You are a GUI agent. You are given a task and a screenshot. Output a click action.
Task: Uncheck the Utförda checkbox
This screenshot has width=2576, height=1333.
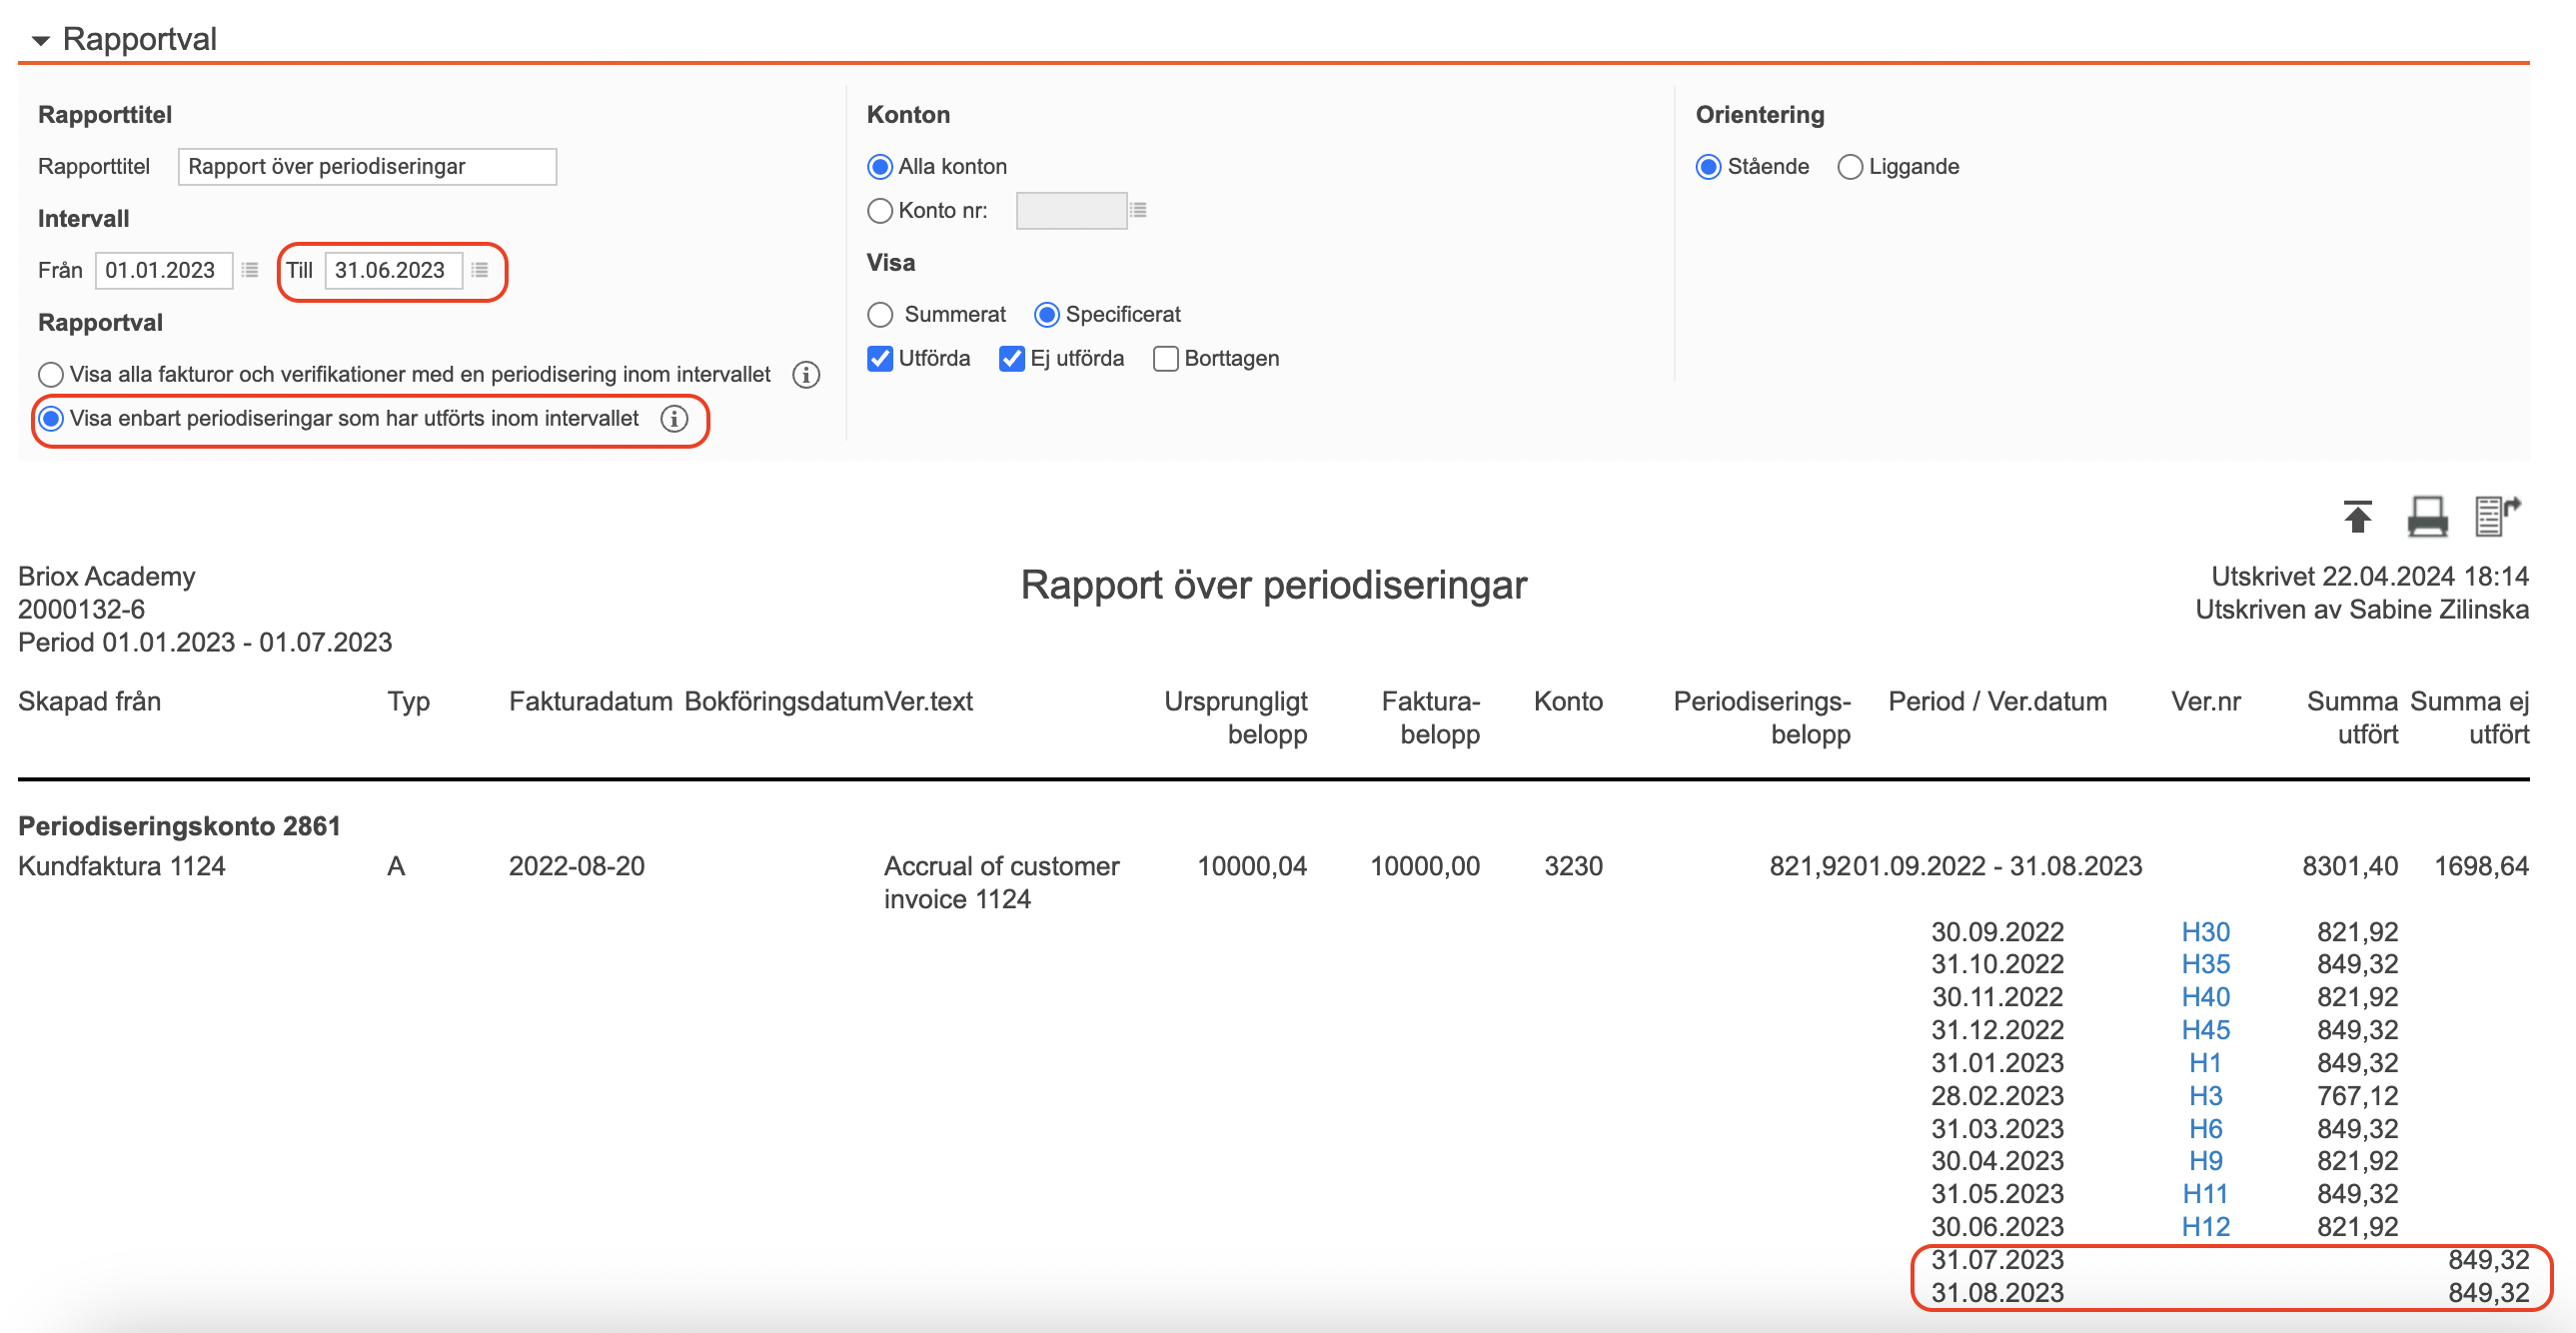tap(880, 358)
